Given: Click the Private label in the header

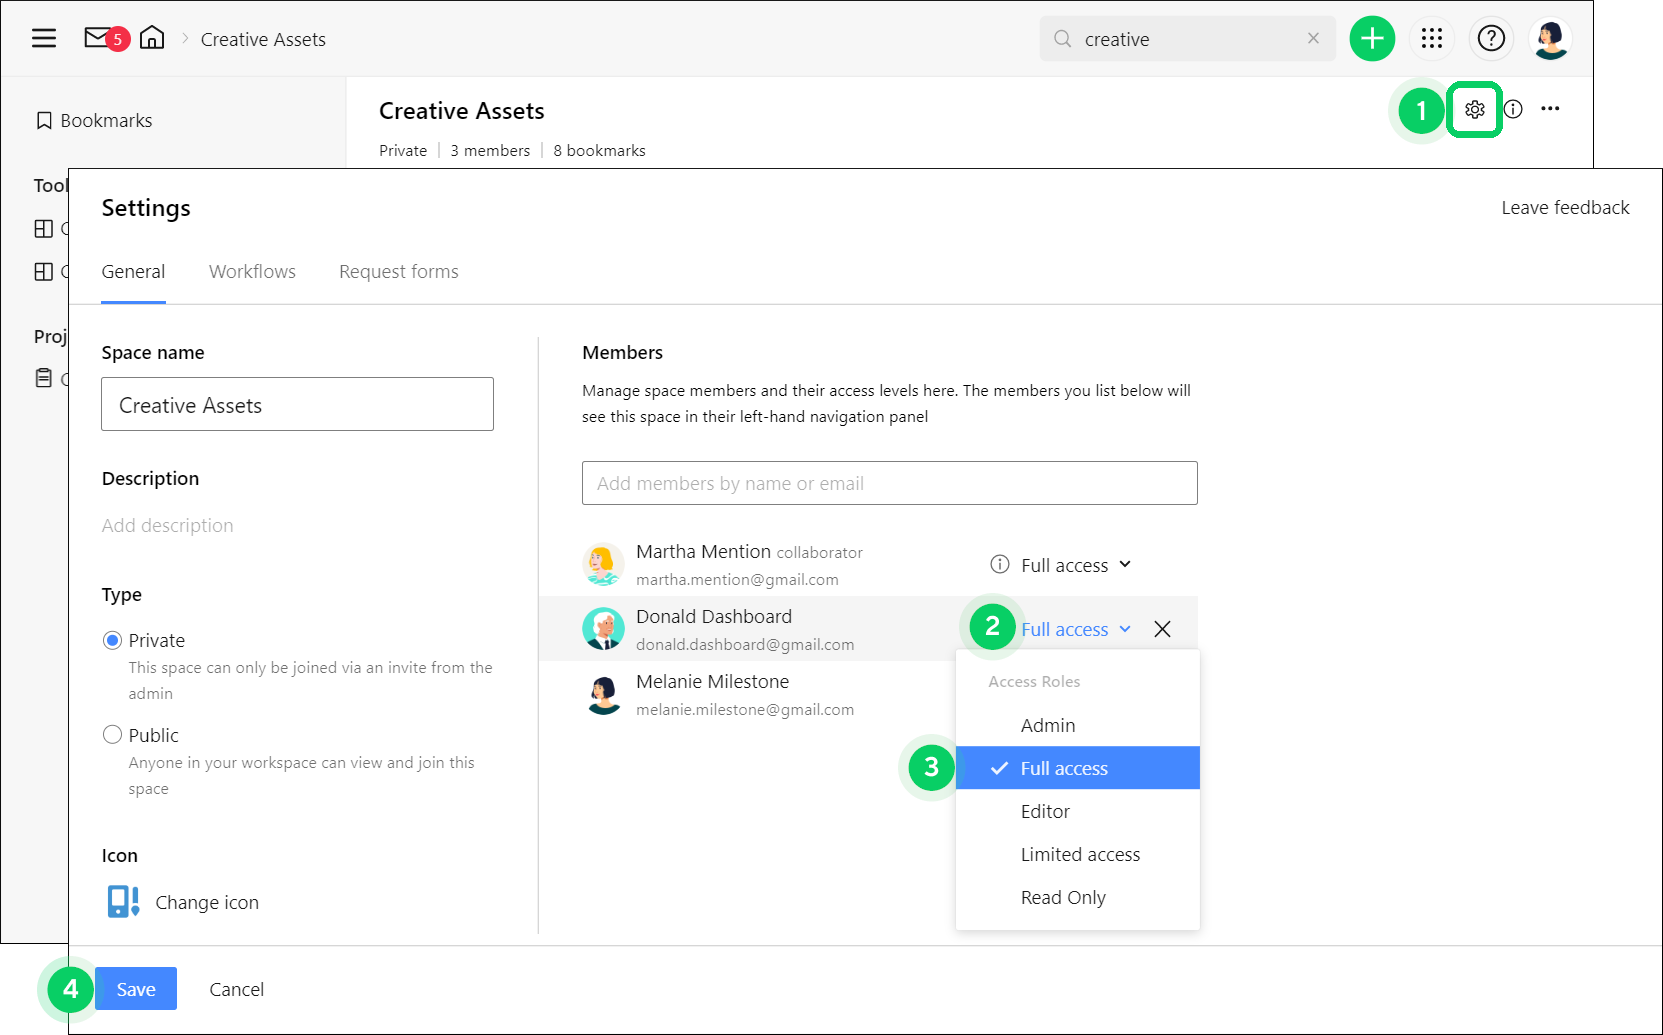Looking at the screenshot, I should 403,150.
